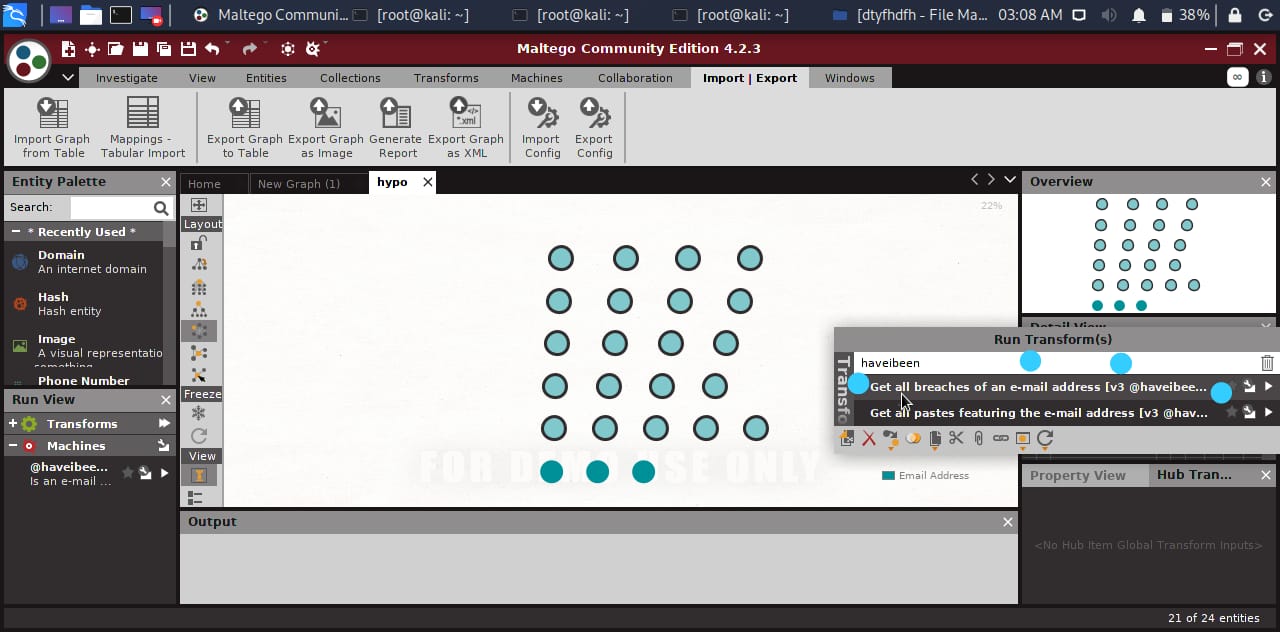The height and width of the screenshot is (632, 1280).
Task: Run the @haveibee... machine play arrow
Action: 164,473
